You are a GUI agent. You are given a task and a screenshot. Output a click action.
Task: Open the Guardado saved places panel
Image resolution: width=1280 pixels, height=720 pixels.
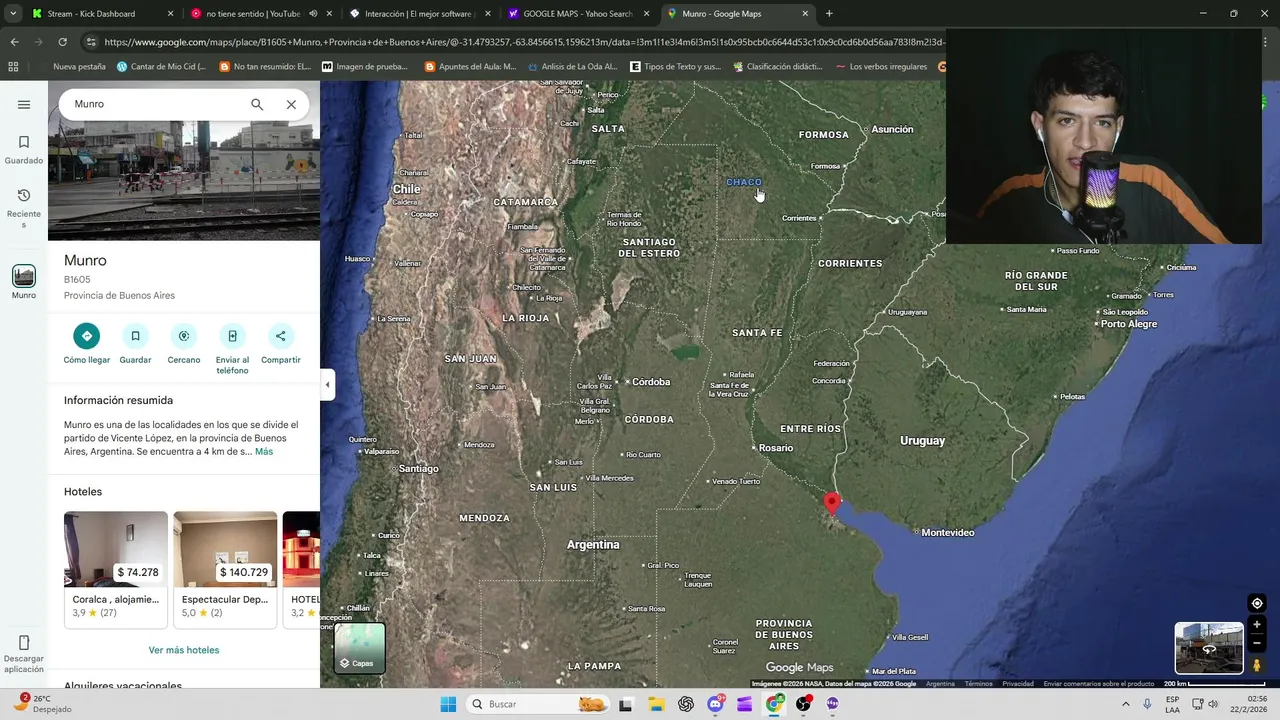[24, 150]
